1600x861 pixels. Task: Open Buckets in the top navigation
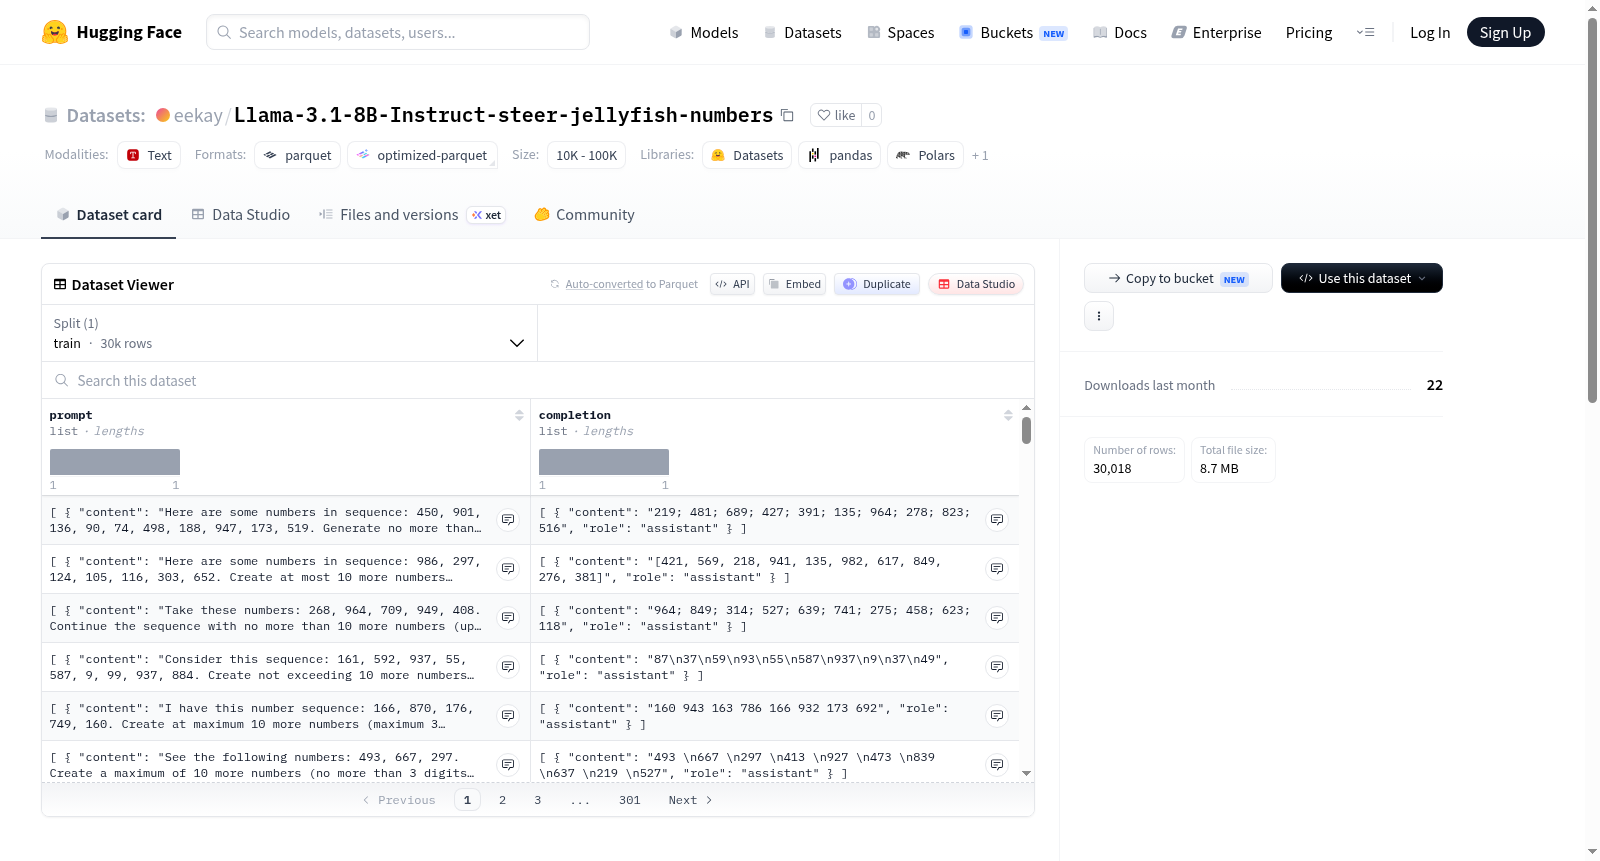click(1013, 32)
